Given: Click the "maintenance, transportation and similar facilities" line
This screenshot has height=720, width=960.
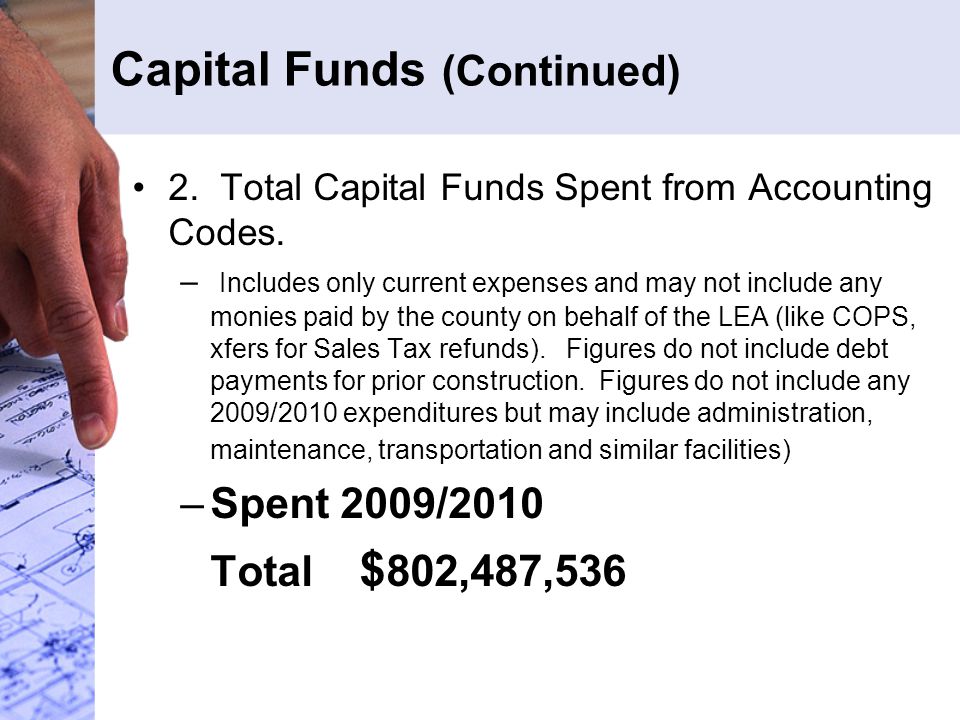Looking at the screenshot, I should coord(500,450).
